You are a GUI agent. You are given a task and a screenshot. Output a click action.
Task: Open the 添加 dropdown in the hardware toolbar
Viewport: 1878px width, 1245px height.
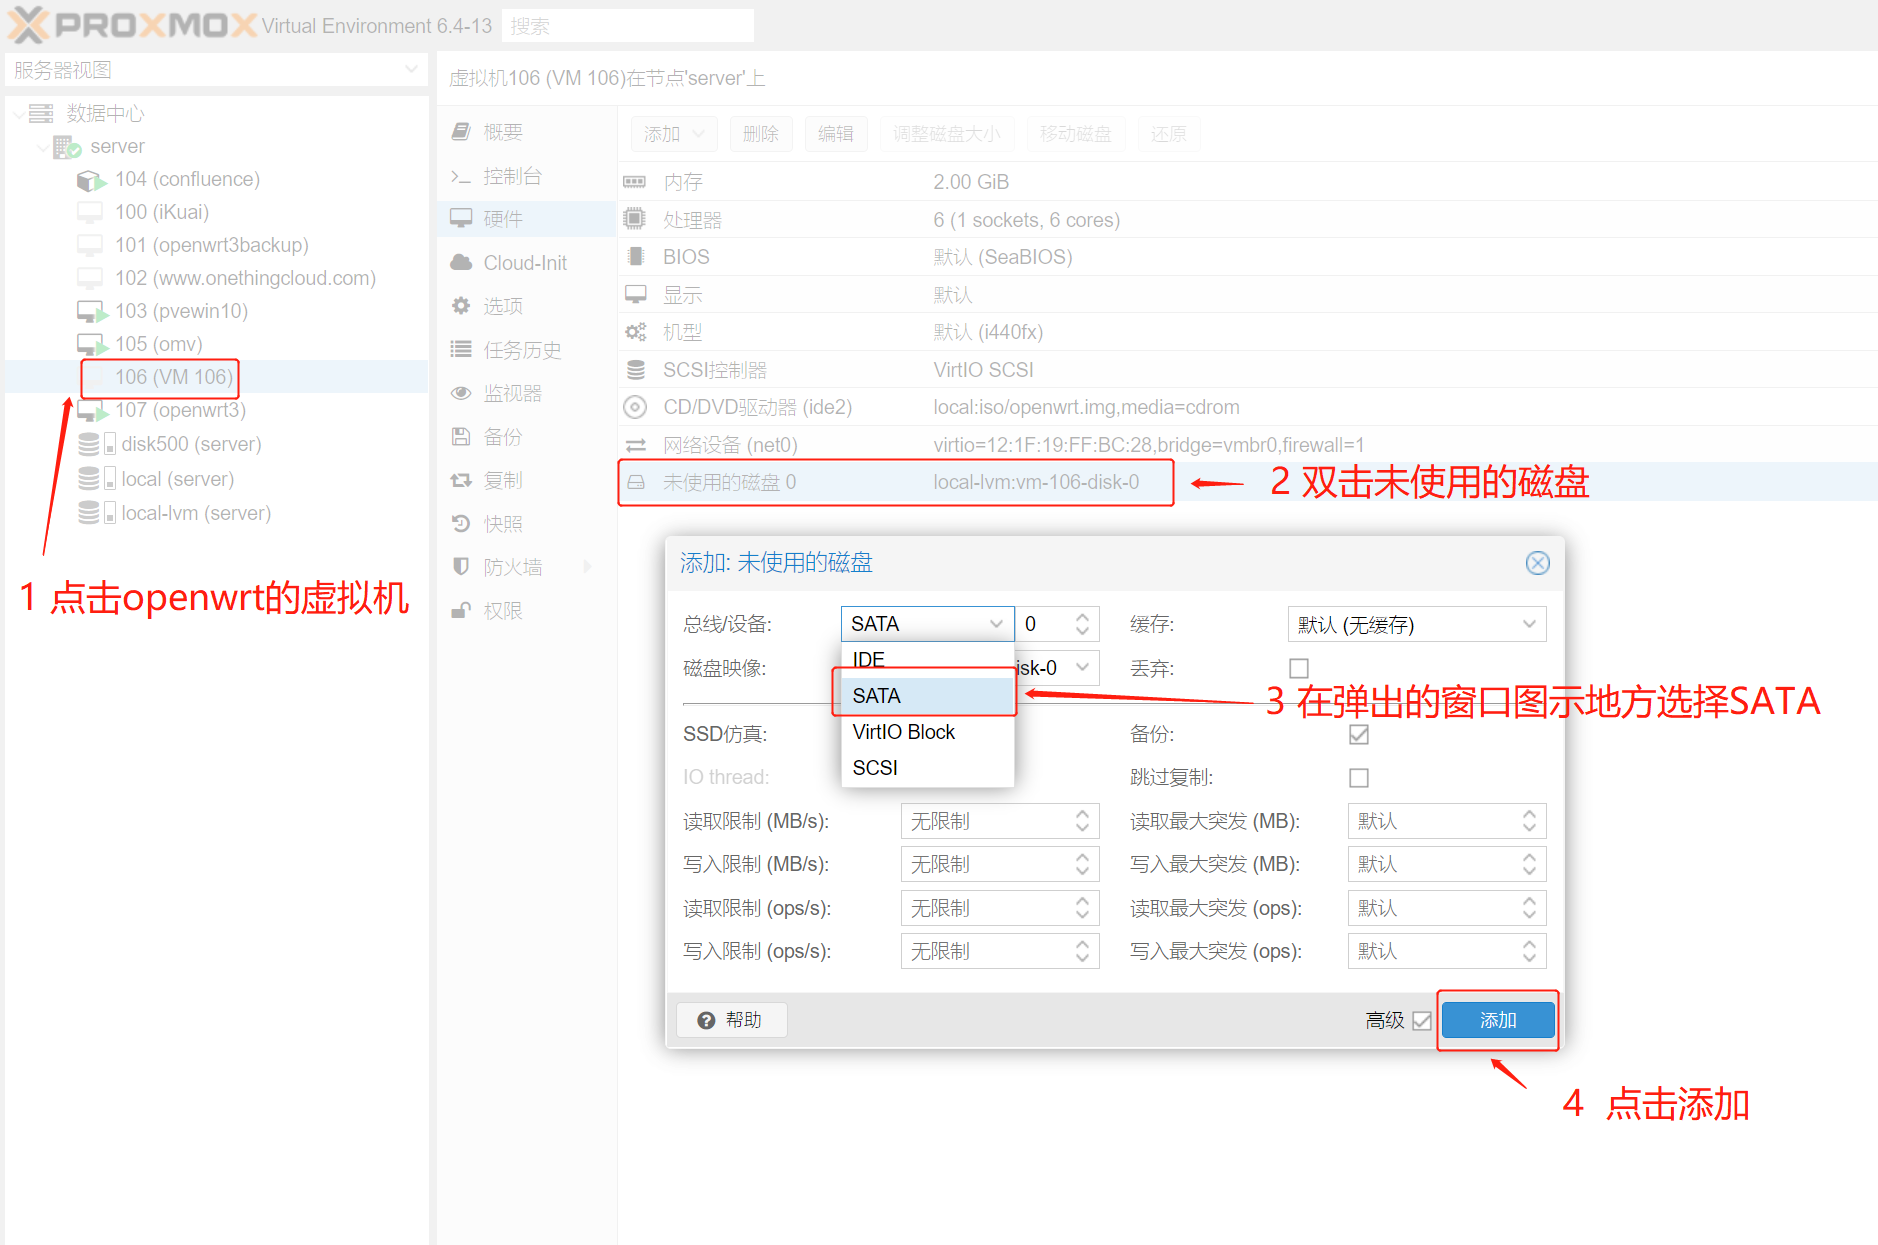[x=673, y=134]
